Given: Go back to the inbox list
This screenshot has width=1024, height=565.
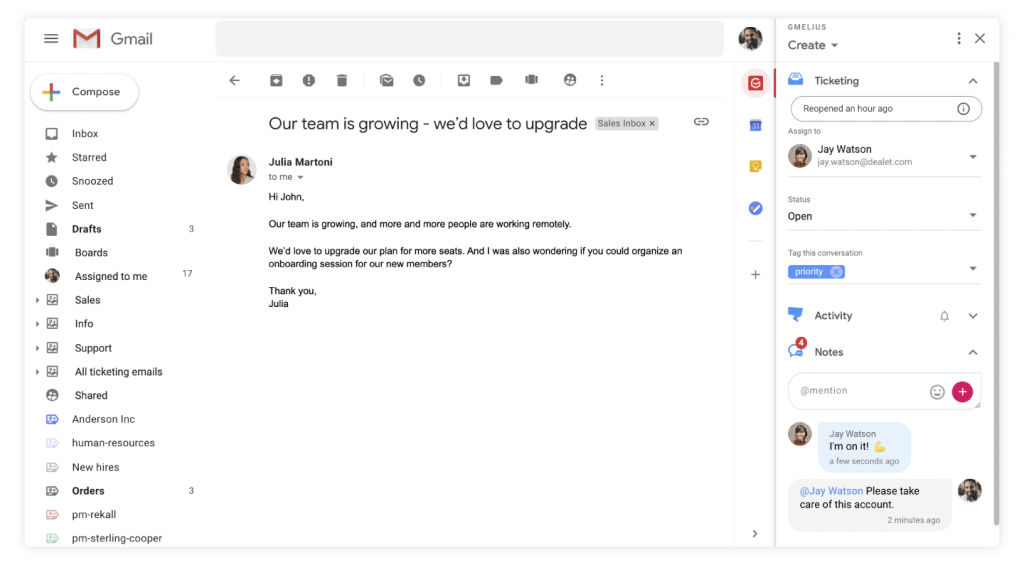Looking at the screenshot, I should pos(234,80).
